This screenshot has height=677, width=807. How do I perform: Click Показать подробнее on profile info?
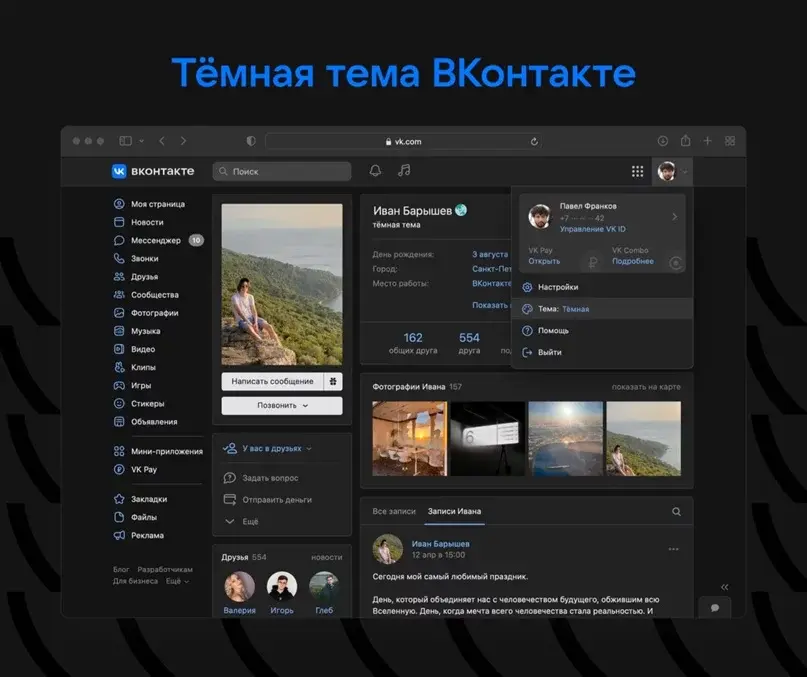(x=490, y=304)
